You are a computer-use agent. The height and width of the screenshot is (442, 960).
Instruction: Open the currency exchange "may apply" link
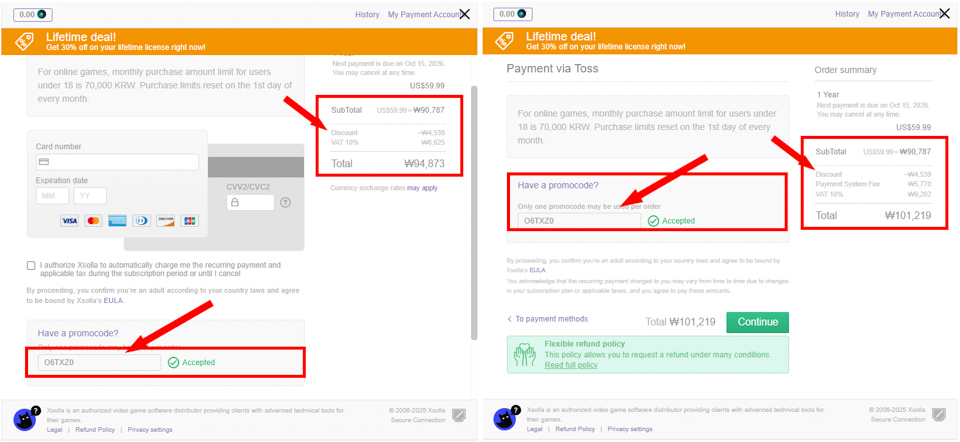[421, 188]
